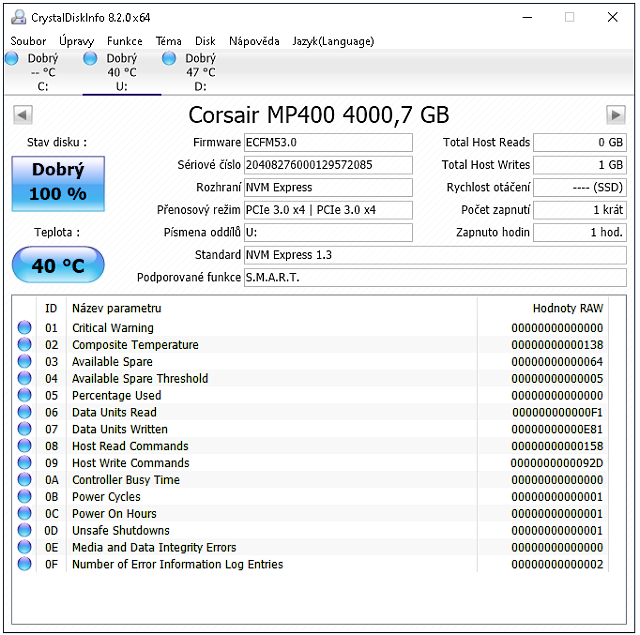Click the CrystalDiskInfo title bar app icon

pyautogui.click(x=18, y=18)
